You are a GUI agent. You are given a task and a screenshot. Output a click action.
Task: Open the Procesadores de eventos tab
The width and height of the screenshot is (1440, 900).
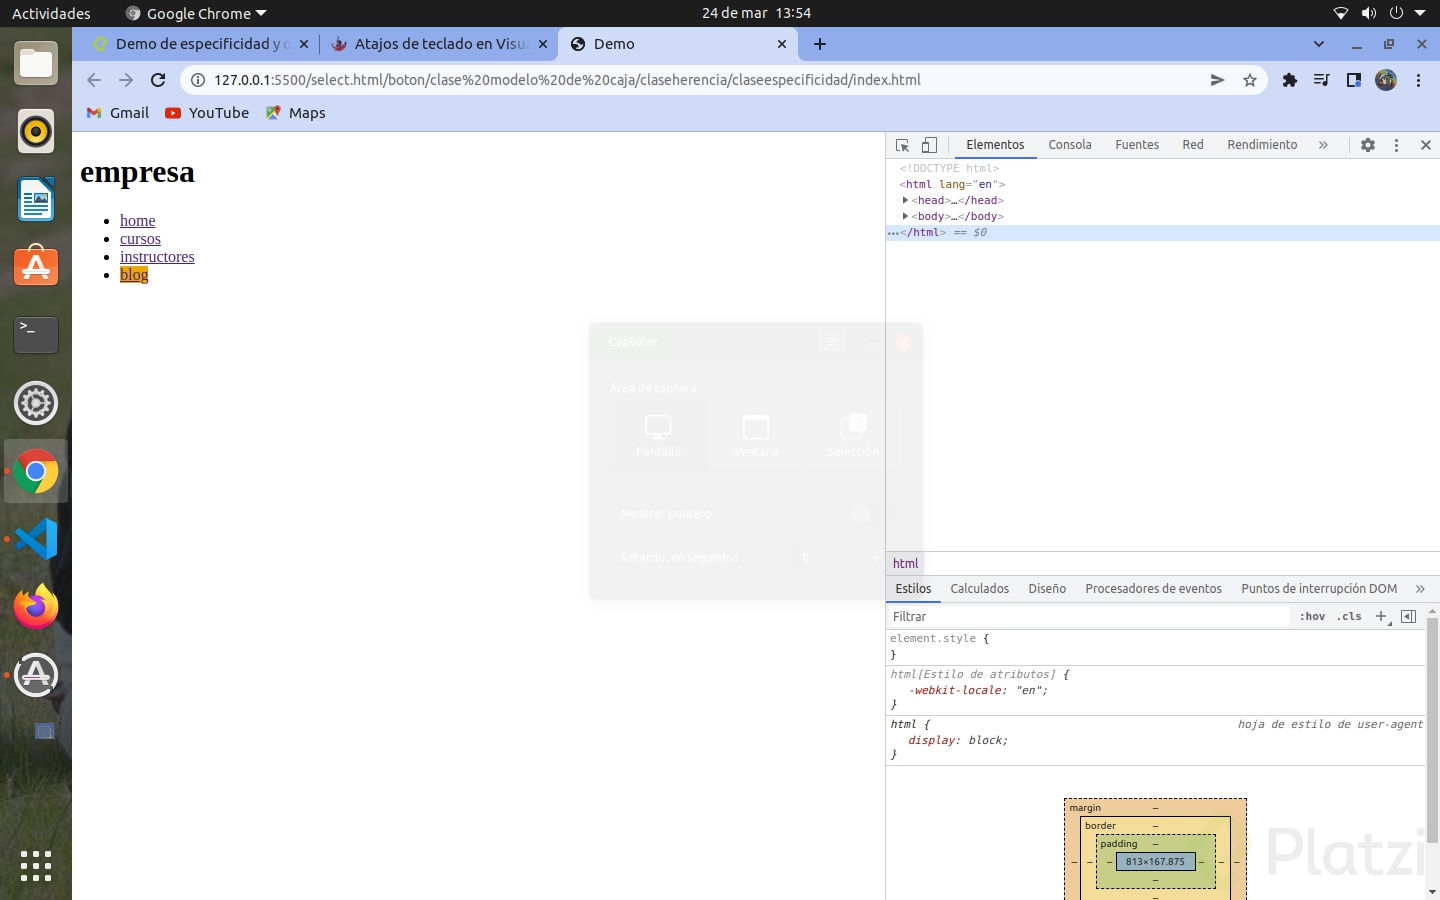click(1154, 589)
